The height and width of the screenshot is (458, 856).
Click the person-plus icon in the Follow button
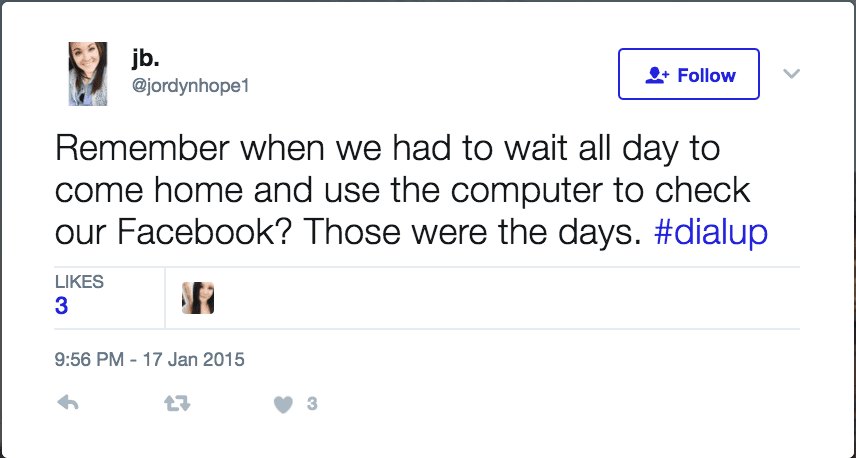click(657, 75)
